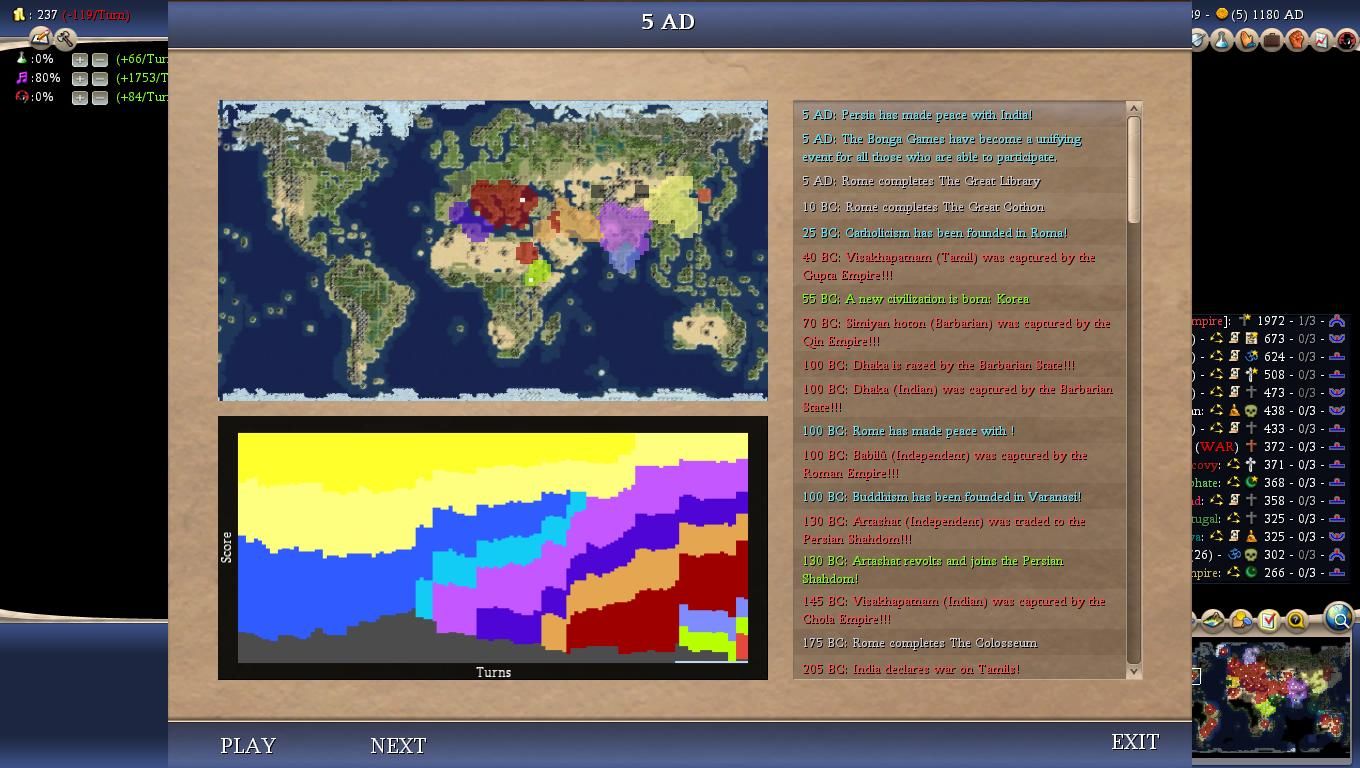Viewport: 1360px width, 768px height.
Task: Click the red checkmark scores toggle icon
Action: 1268,620
